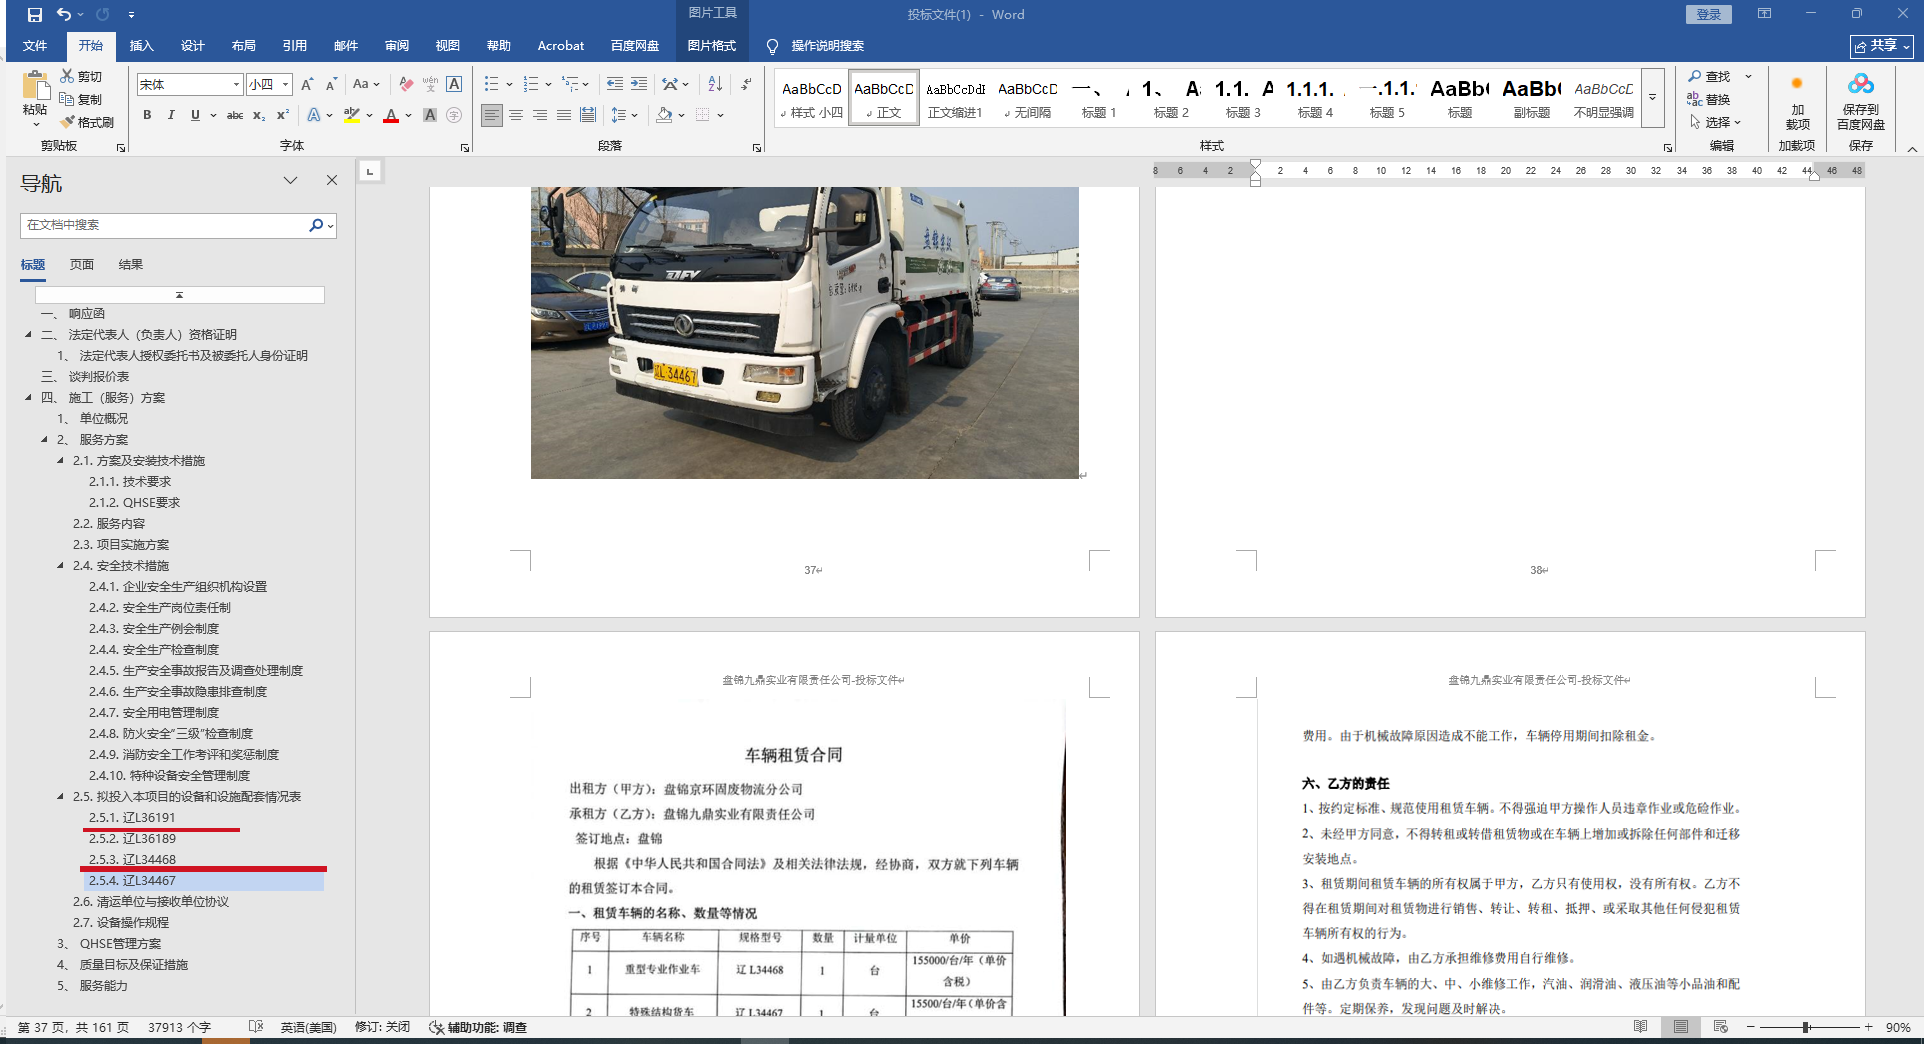Click the increase indent icon
1924x1044 pixels.
(x=639, y=84)
